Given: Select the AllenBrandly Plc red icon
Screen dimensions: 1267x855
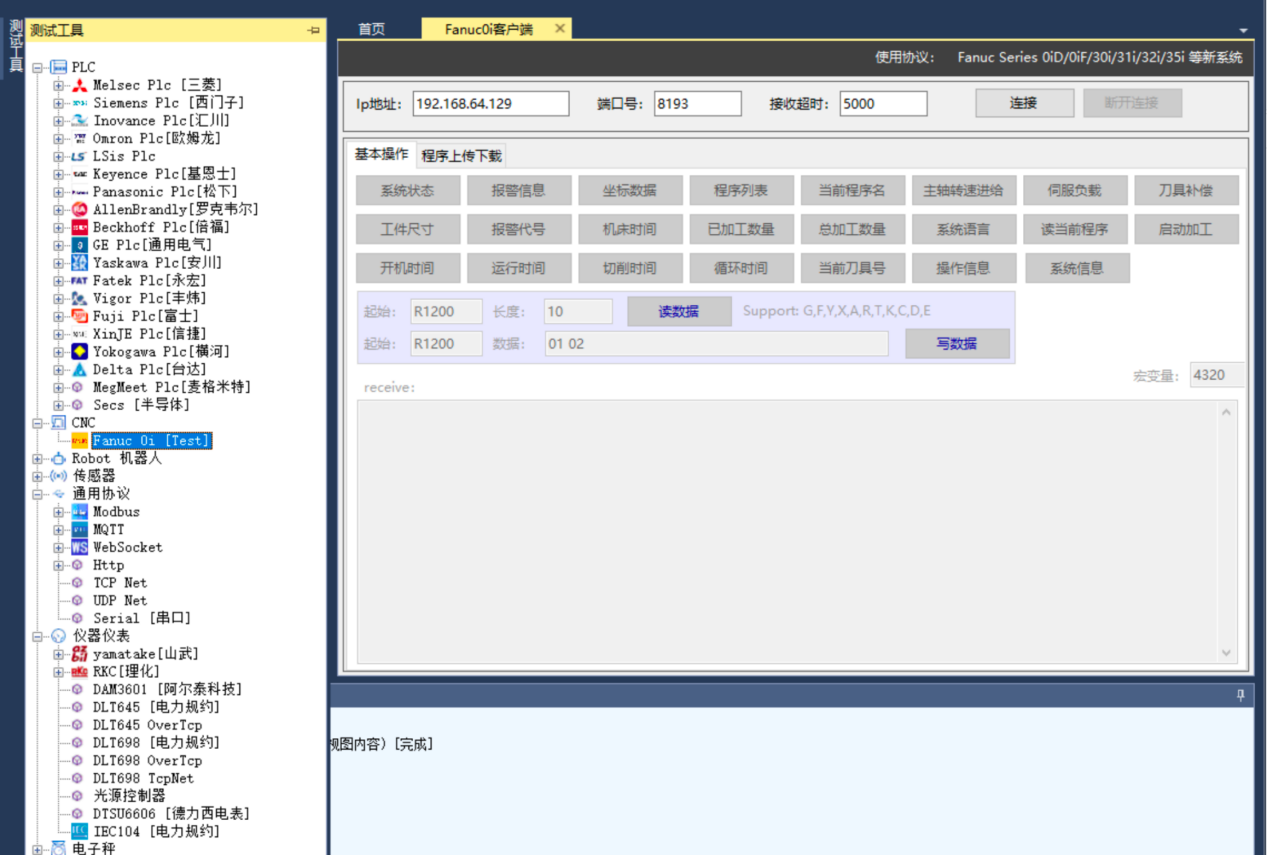Looking at the screenshot, I should 79,210.
